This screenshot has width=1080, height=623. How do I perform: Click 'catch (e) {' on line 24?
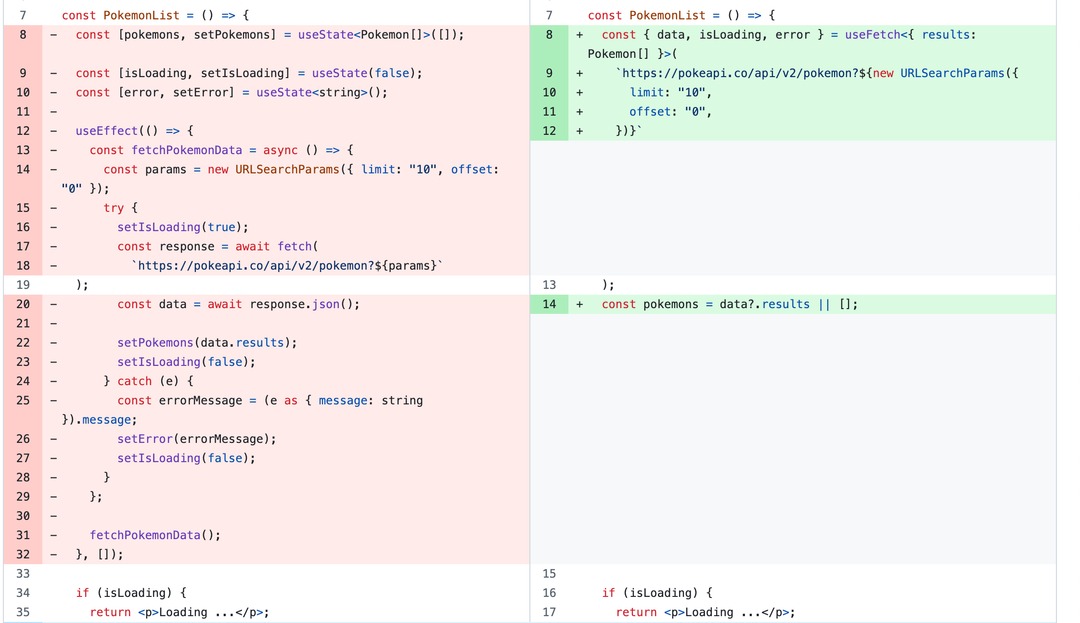point(155,381)
